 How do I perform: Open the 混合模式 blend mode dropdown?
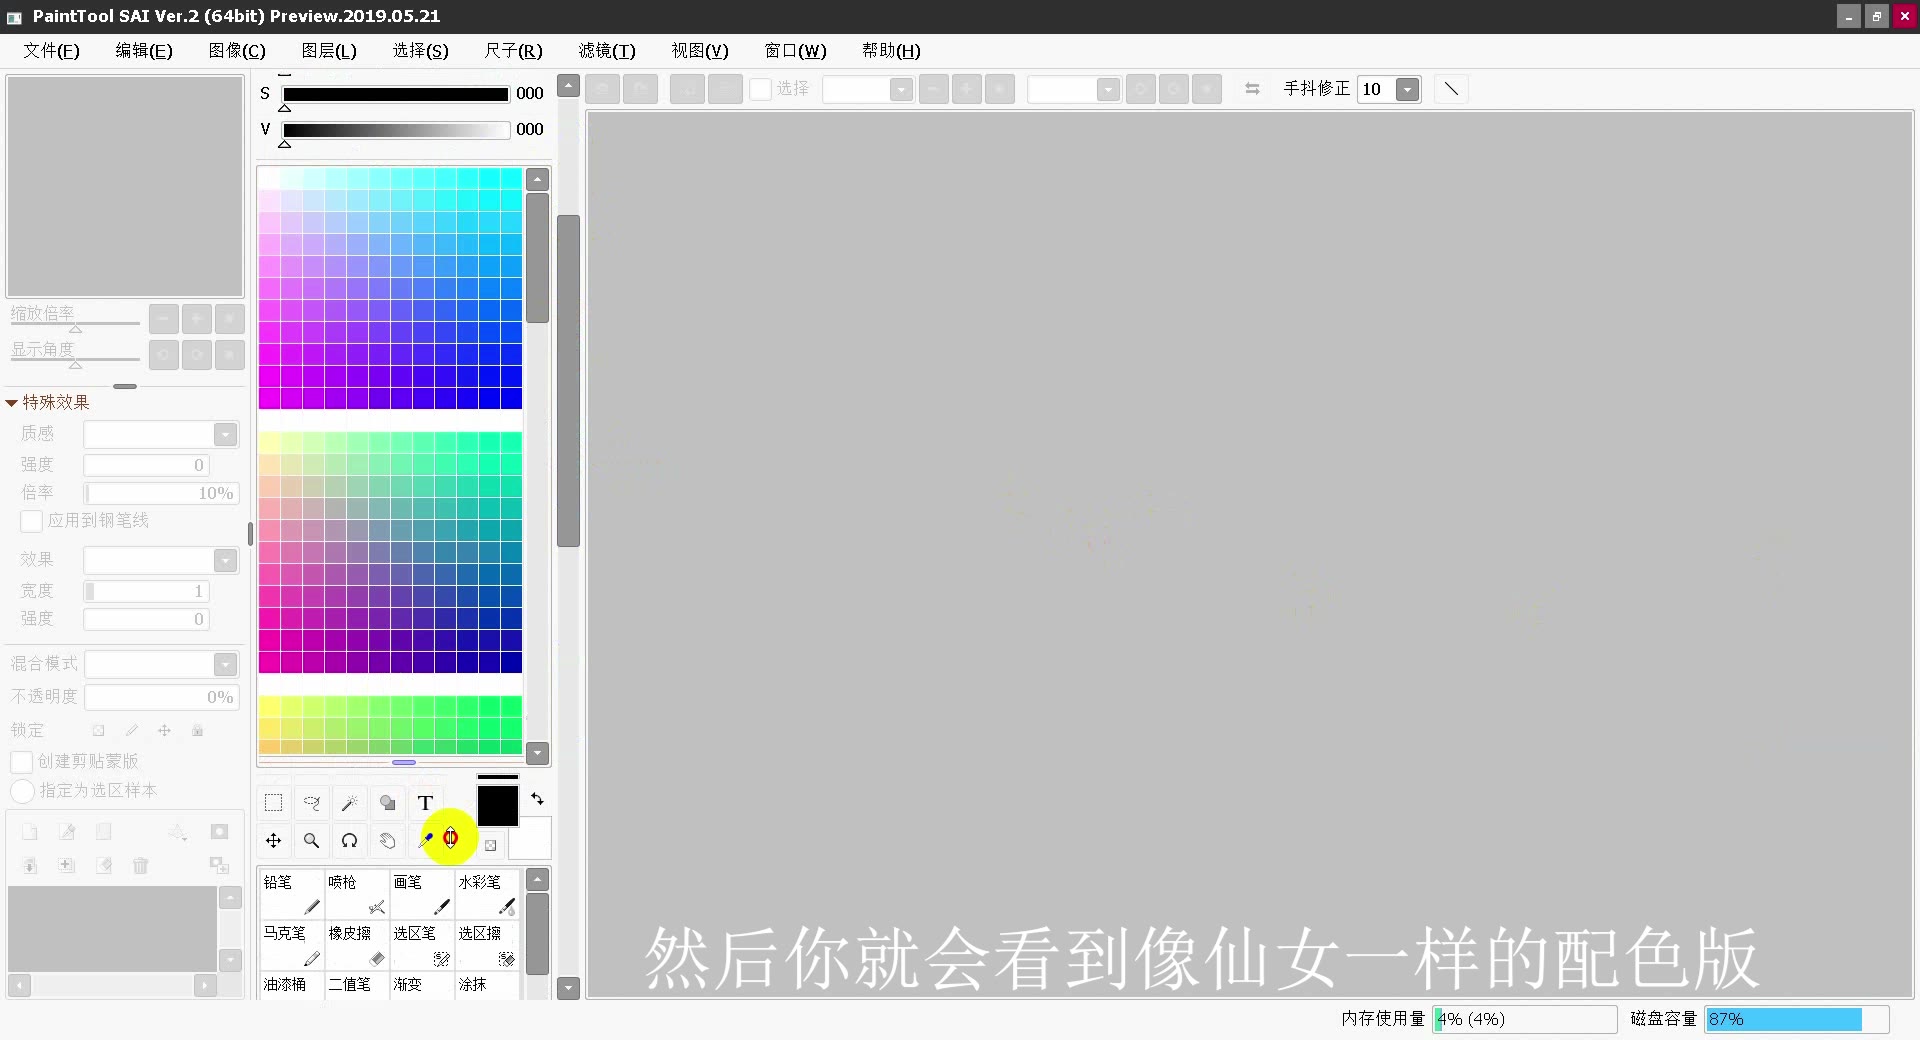click(226, 664)
